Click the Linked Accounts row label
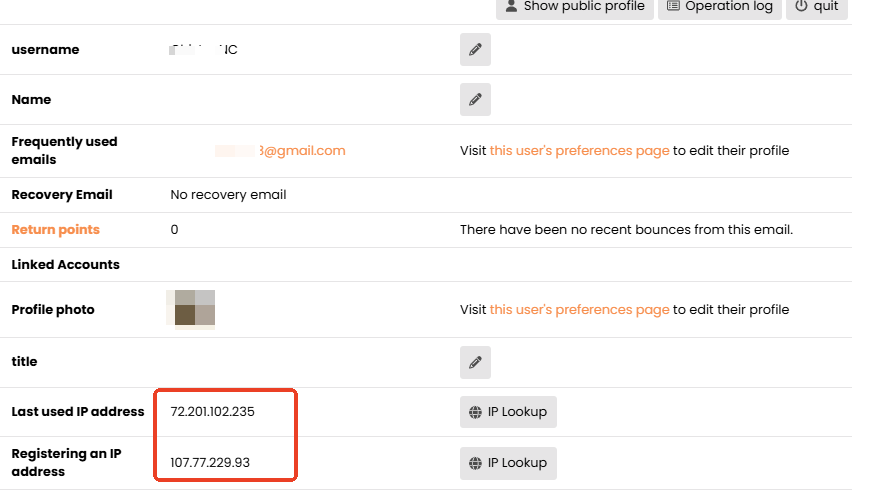895x493 pixels. (65, 265)
